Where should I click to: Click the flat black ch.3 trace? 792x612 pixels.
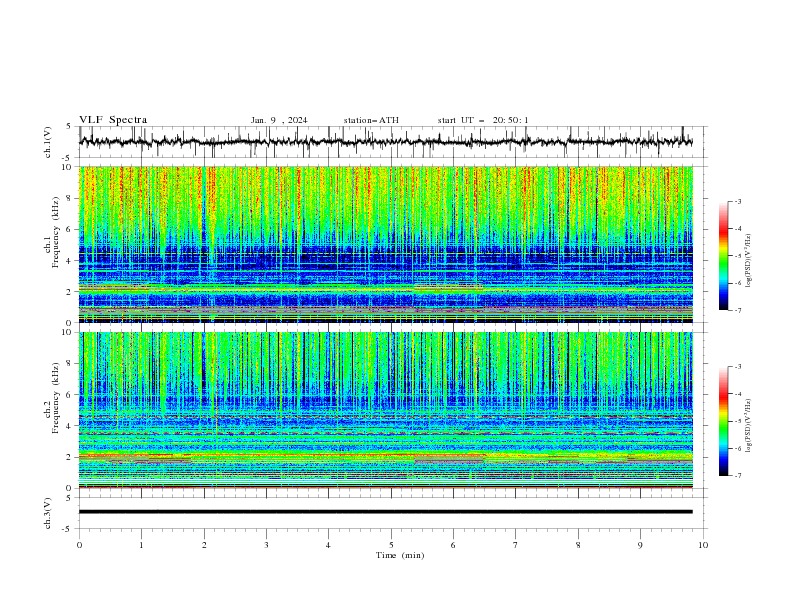coord(385,512)
